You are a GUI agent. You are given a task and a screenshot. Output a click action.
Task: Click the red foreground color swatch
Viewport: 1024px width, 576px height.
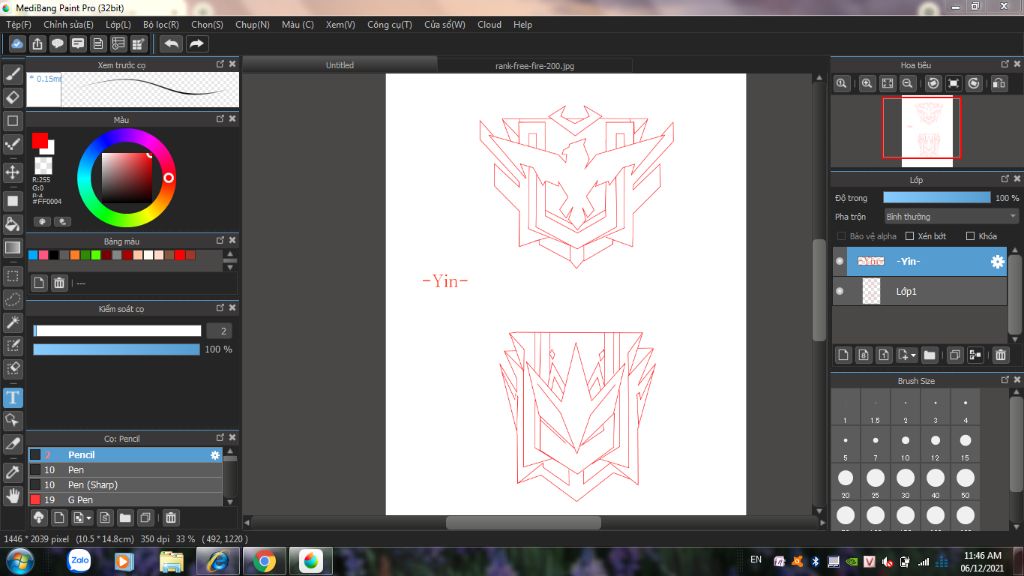(39, 140)
